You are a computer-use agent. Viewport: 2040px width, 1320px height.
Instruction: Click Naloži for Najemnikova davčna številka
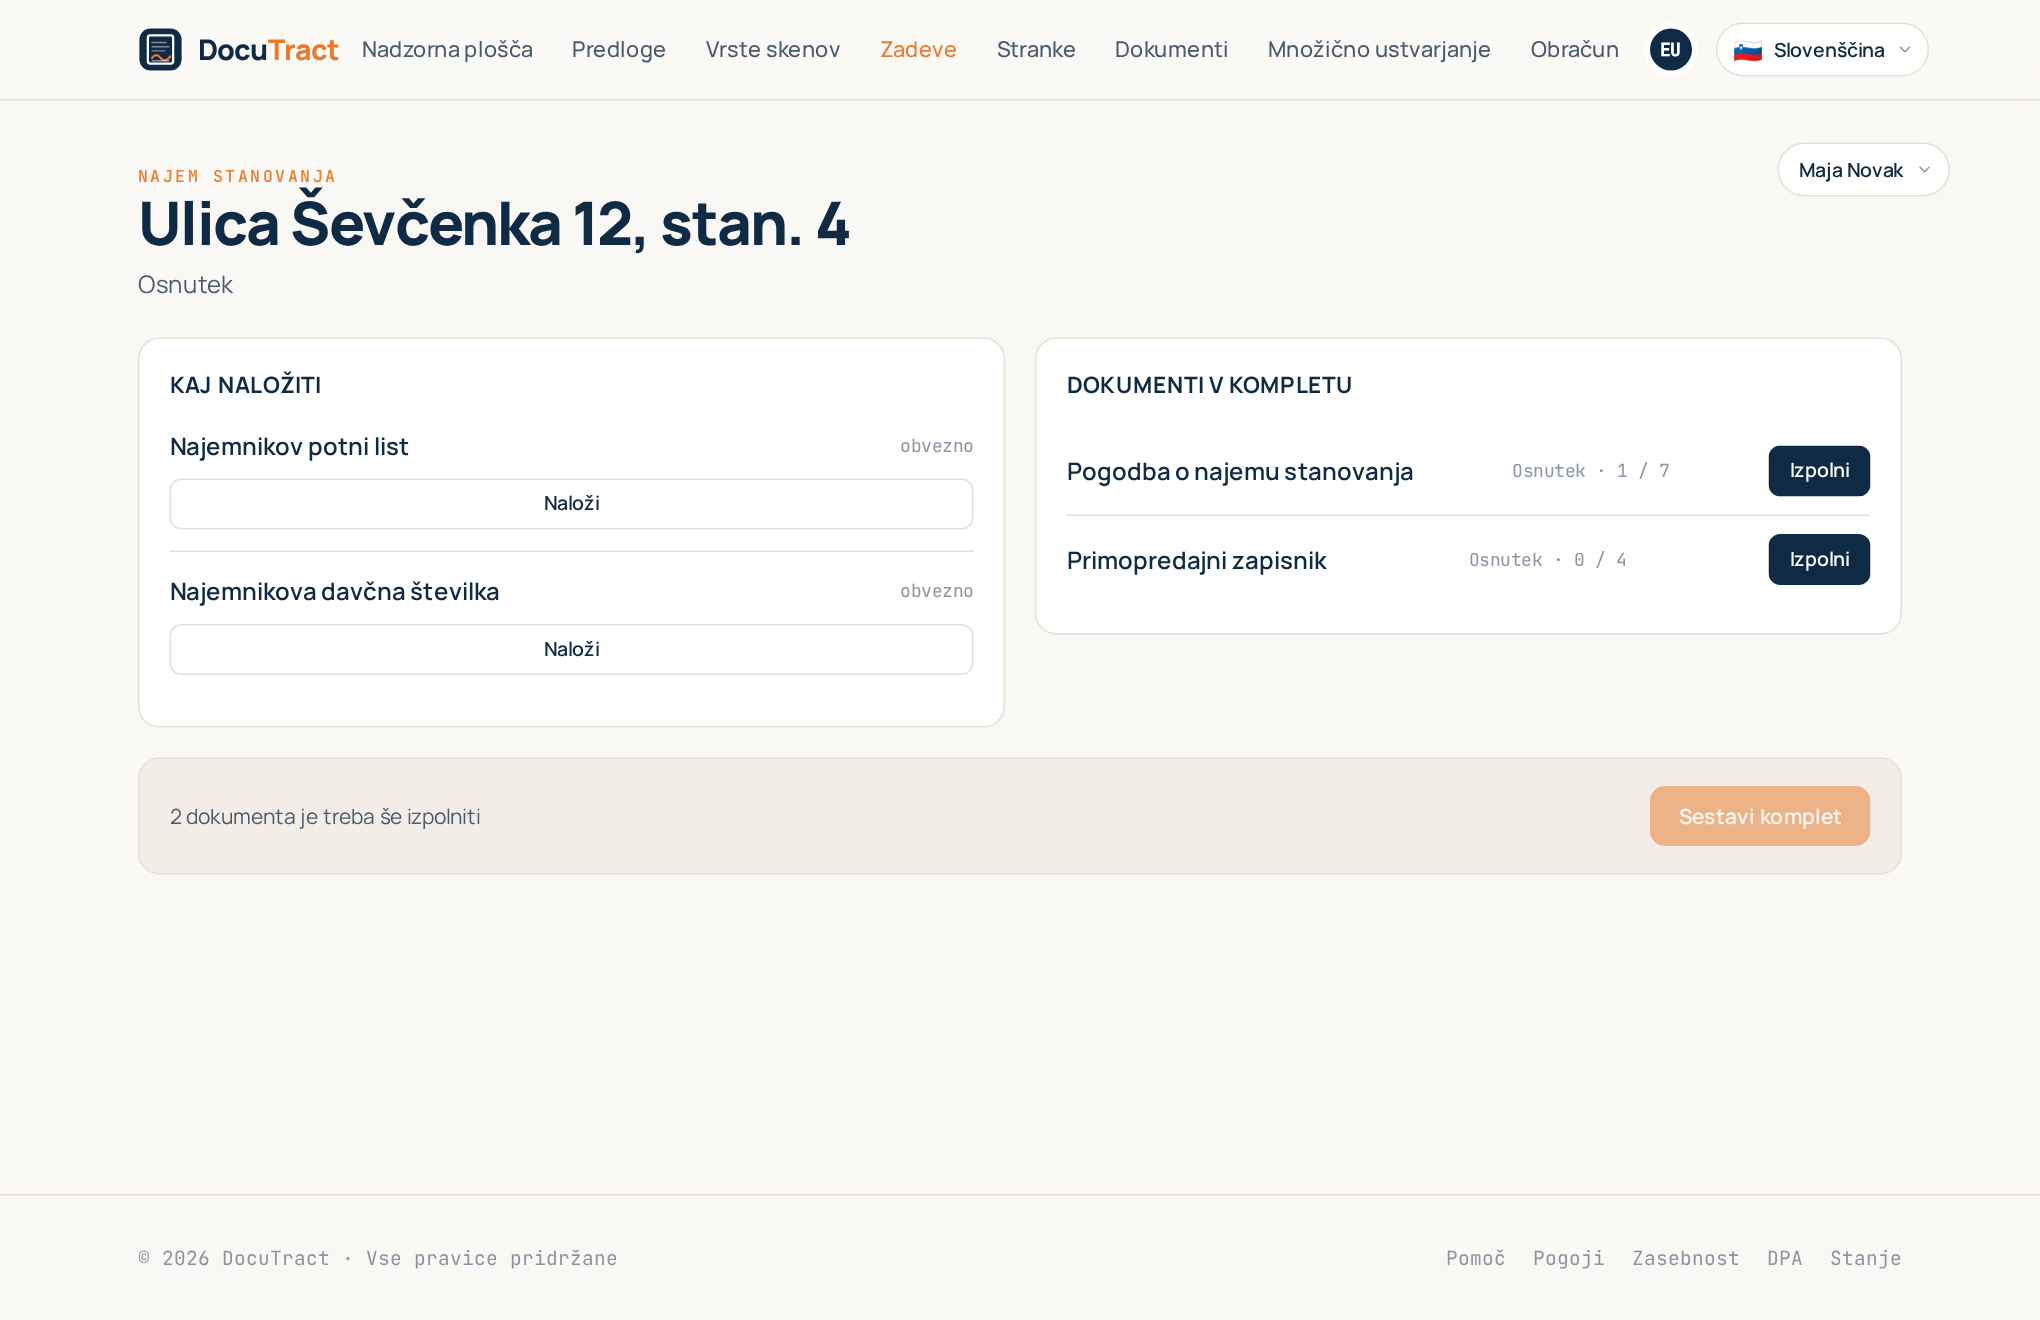[571, 650]
